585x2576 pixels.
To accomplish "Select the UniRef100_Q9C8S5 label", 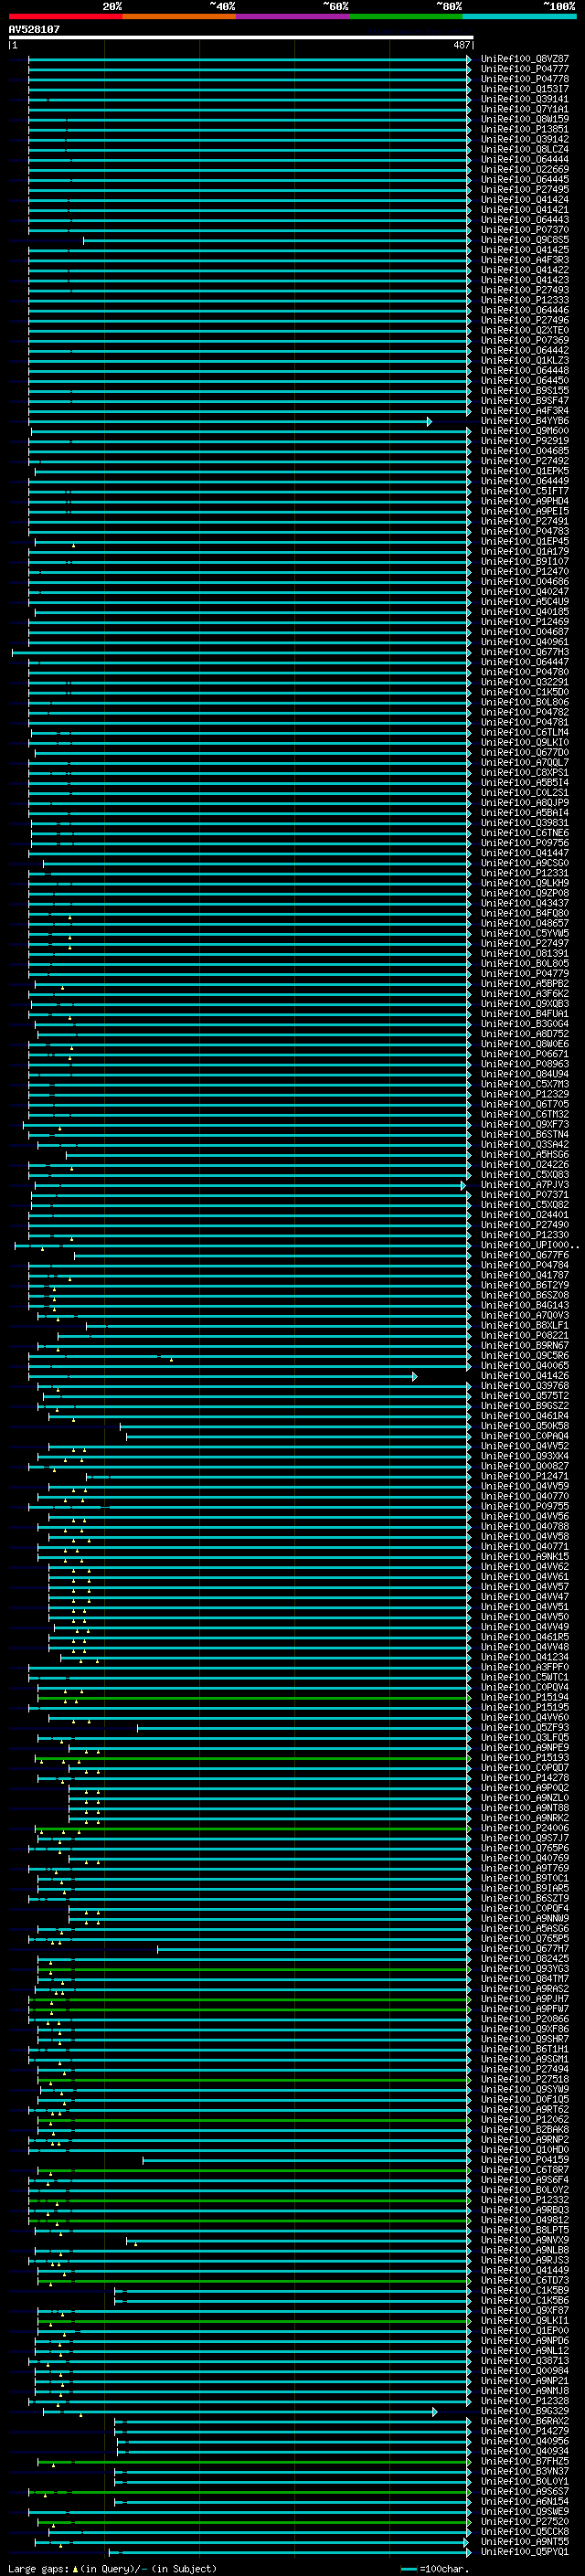I will [x=524, y=240].
